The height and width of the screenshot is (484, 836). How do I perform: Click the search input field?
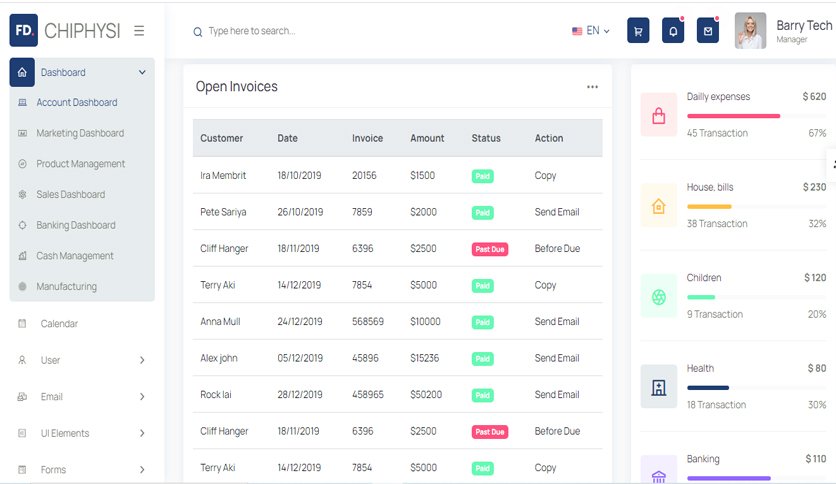(252, 31)
